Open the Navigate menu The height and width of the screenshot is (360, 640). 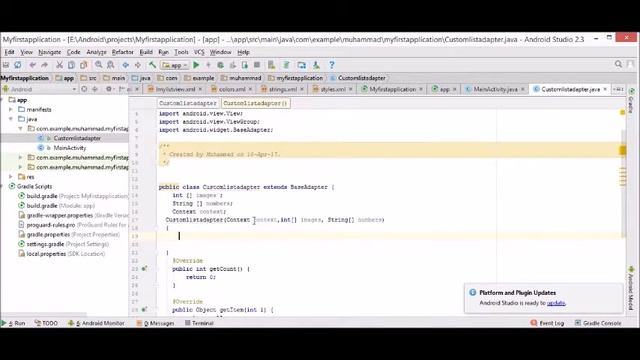point(49,52)
